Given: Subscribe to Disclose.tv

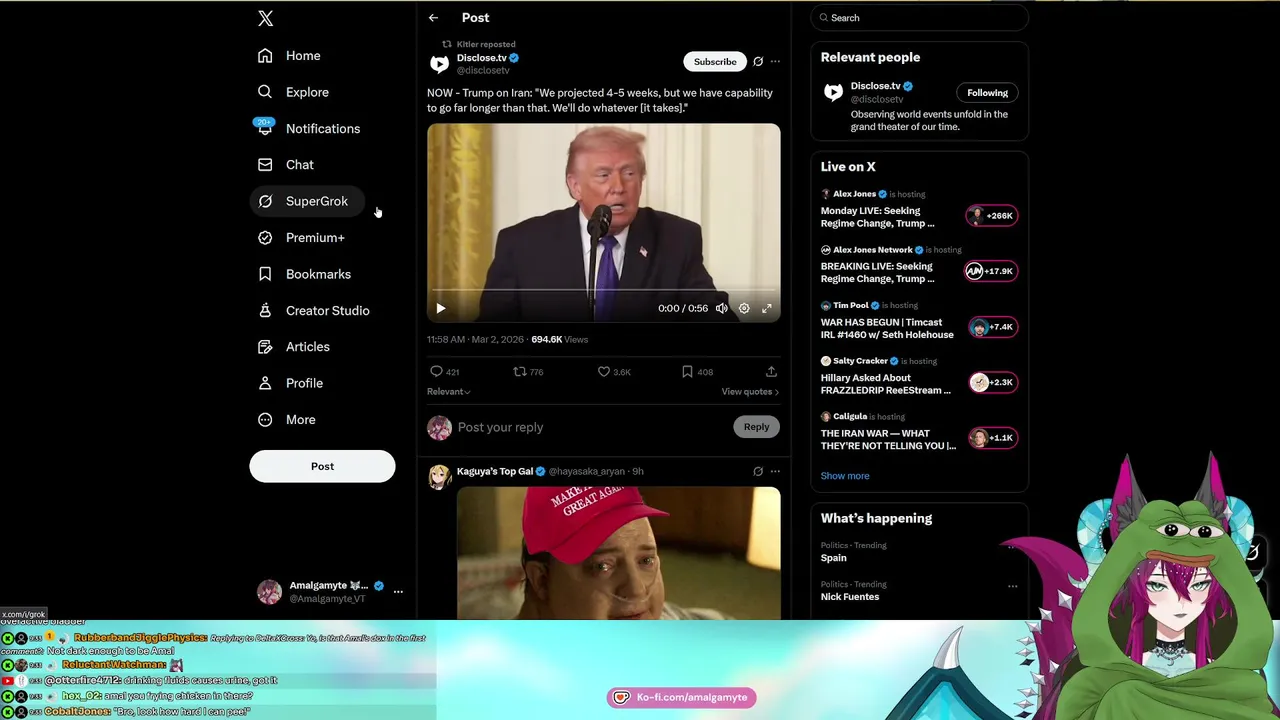Looking at the screenshot, I should [715, 62].
